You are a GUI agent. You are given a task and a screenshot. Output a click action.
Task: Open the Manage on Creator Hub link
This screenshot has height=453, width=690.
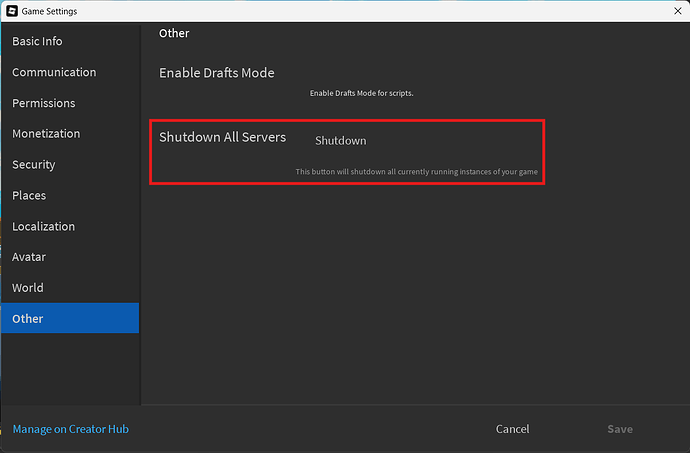pos(70,429)
